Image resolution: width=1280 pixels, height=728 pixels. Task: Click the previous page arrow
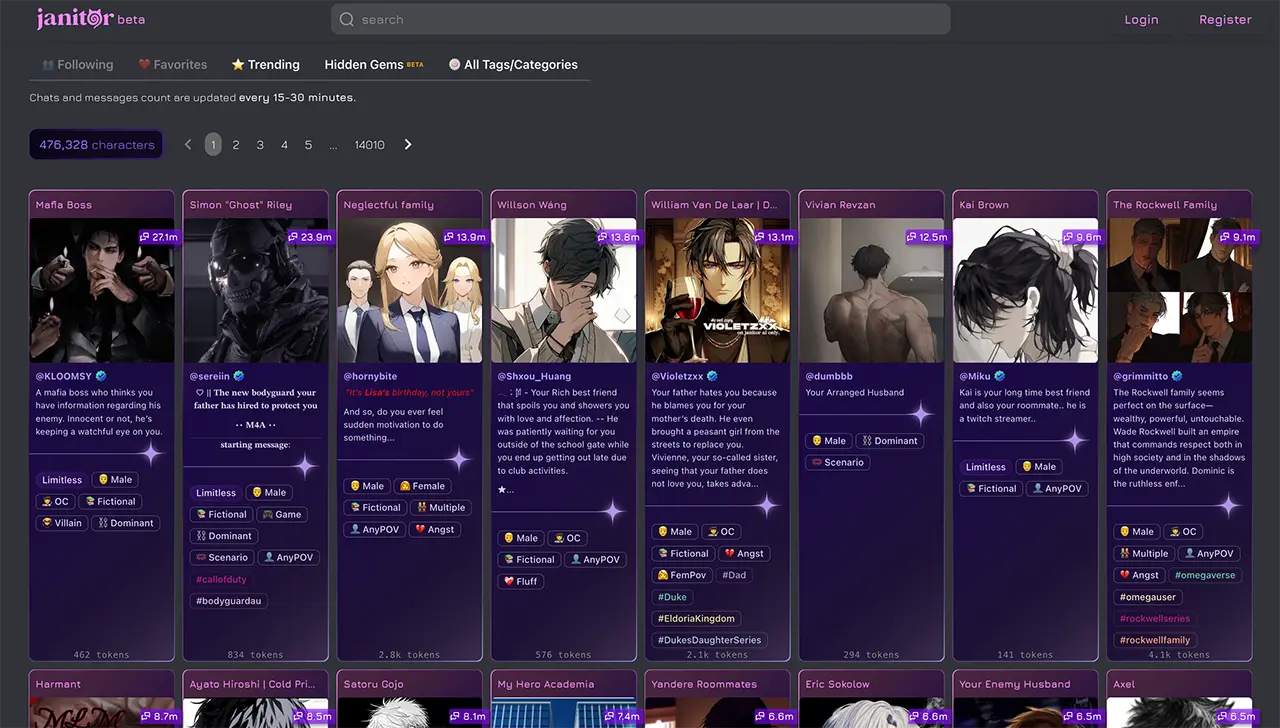coord(188,145)
